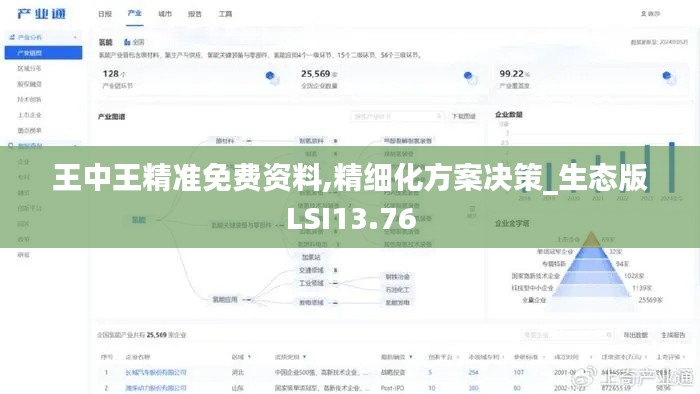Image resolution: width=700 pixels, height=394 pixels.
Task: Open the 区域 column filter dropdown
Action: click(x=250, y=357)
